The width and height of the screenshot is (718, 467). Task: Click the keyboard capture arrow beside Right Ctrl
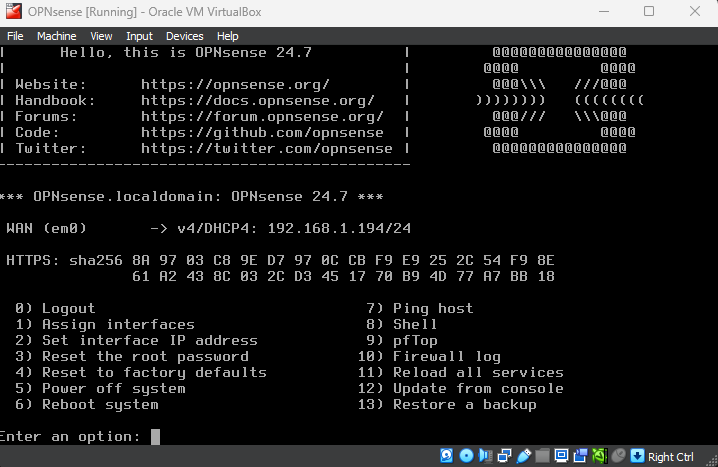click(638, 456)
